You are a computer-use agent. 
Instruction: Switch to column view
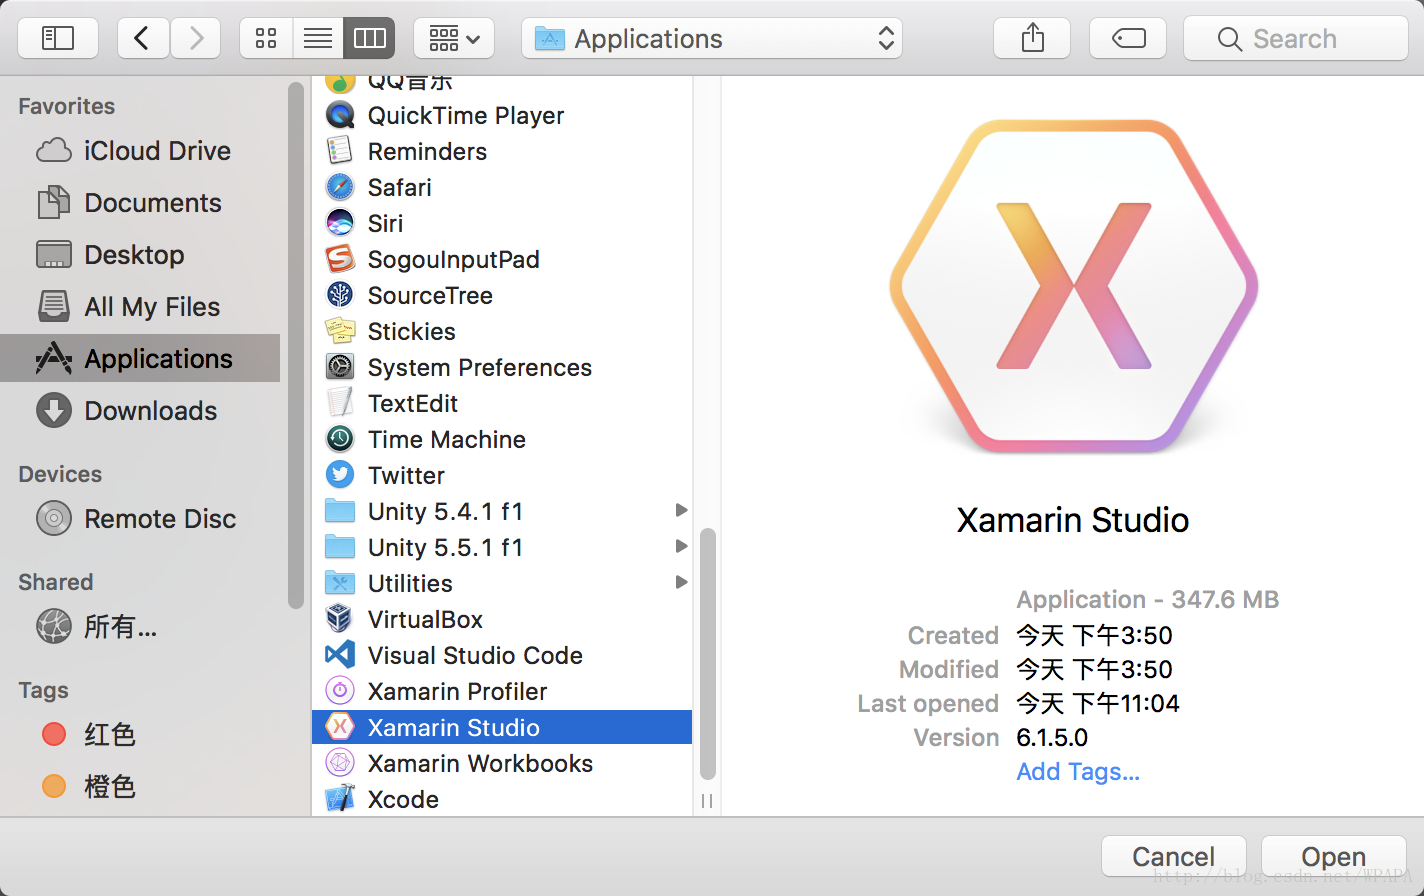click(369, 39)
